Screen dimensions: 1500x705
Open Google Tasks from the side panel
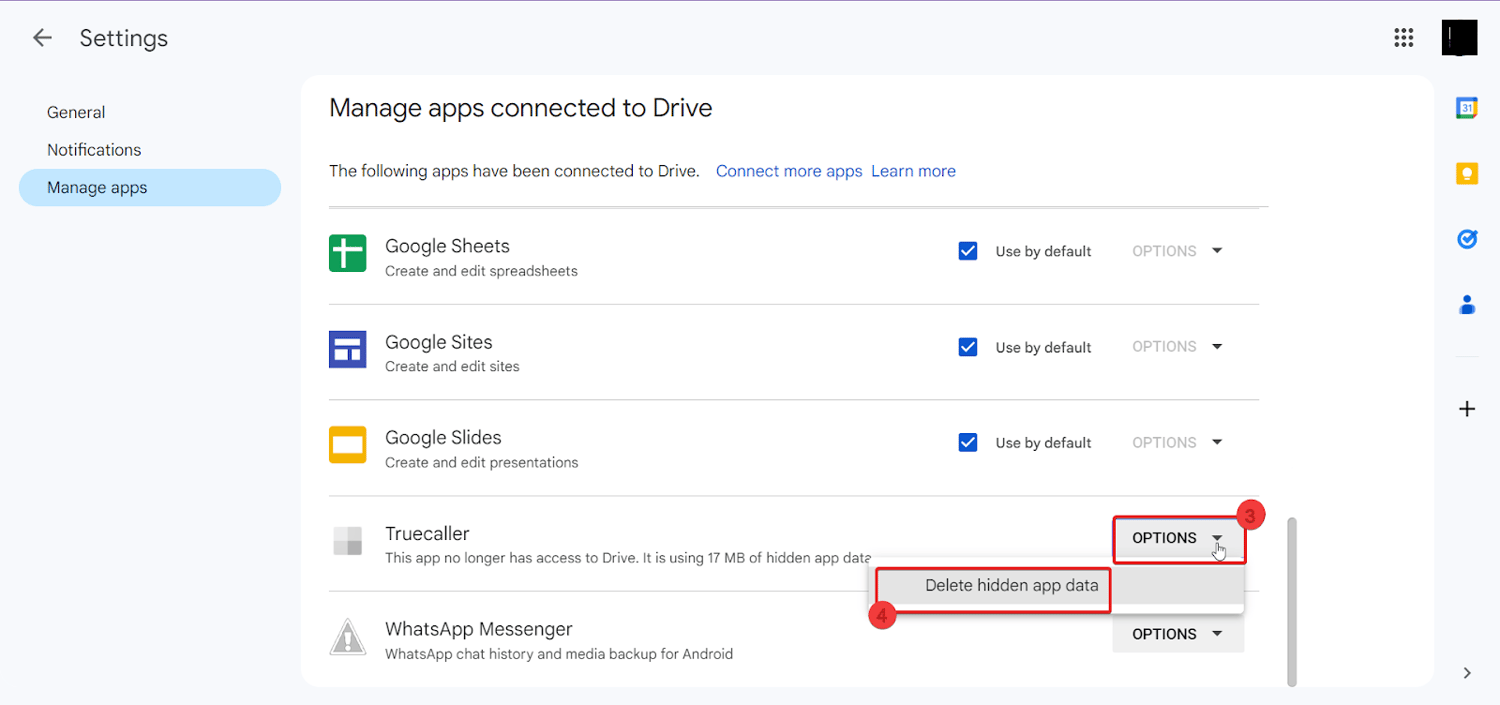click(x=1467, y=239)
